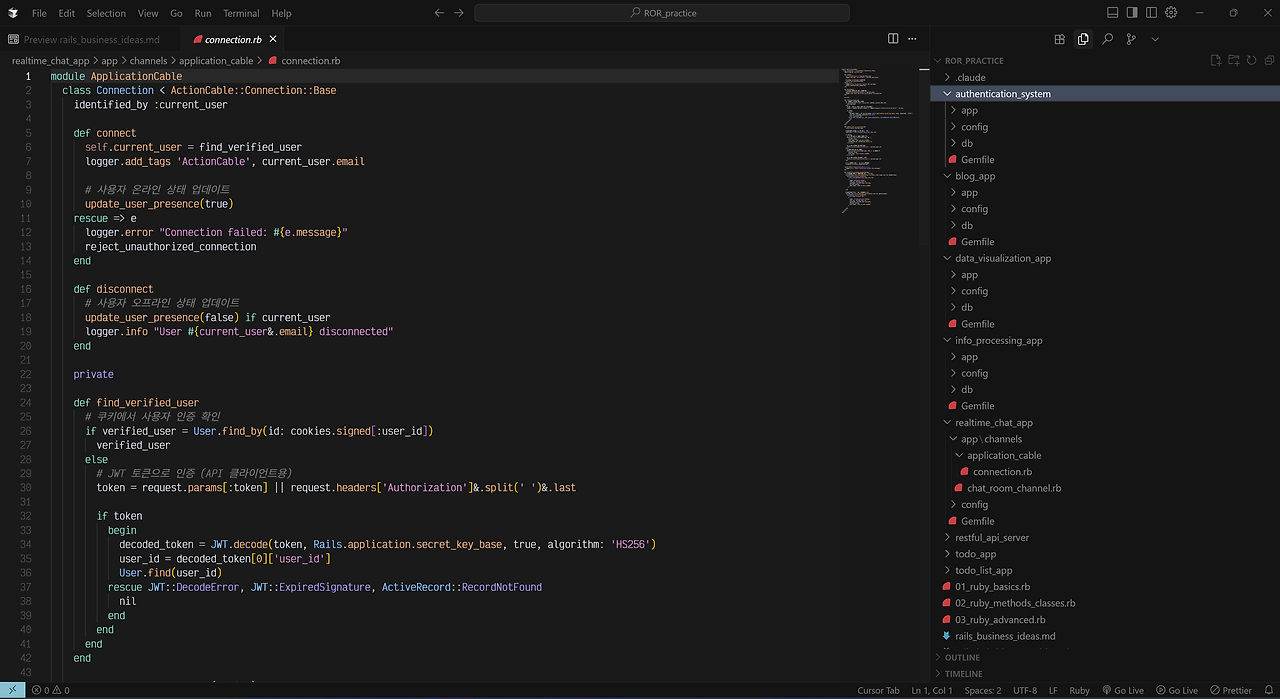Open the Selection menu
The width and height of the screenshot is (1280, 699).
106,13
